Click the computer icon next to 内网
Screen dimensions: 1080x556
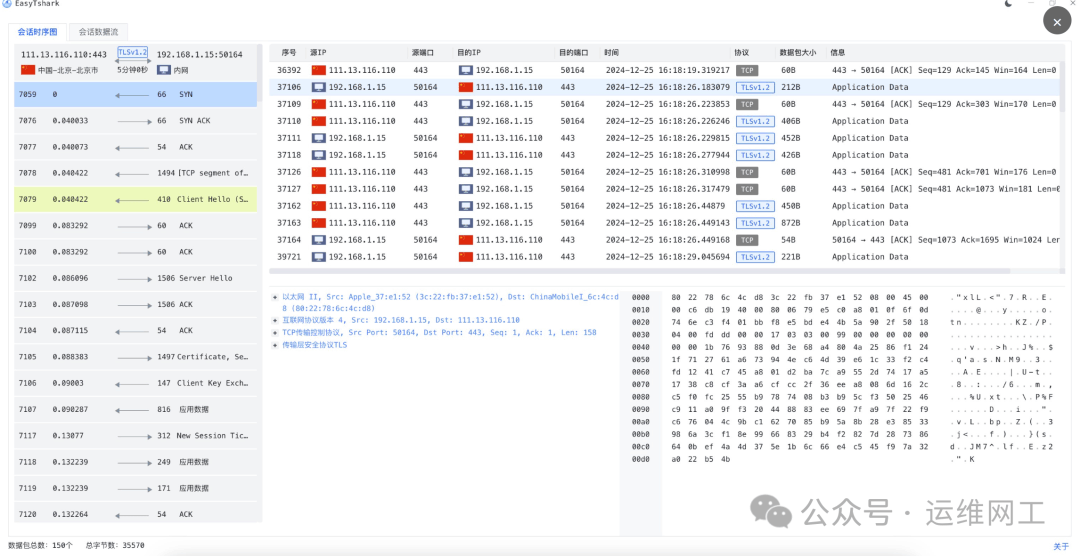tap(163, 70)
